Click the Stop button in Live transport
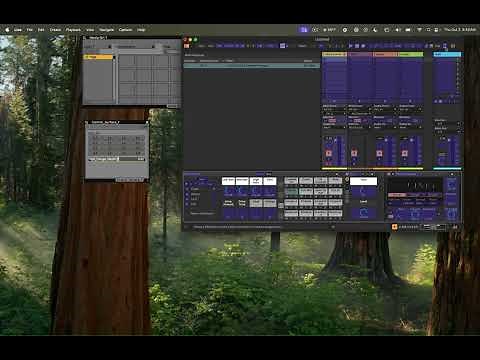Viewport: 480px width, 360px height. [x=357, y=46]
